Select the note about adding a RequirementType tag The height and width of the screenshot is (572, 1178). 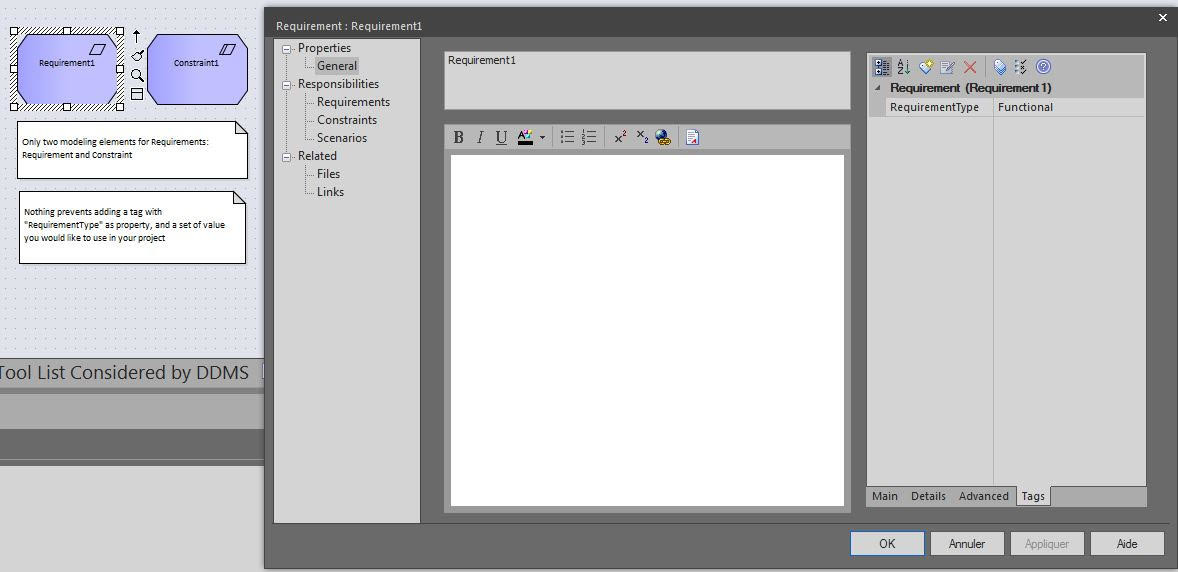coord(132,228)
